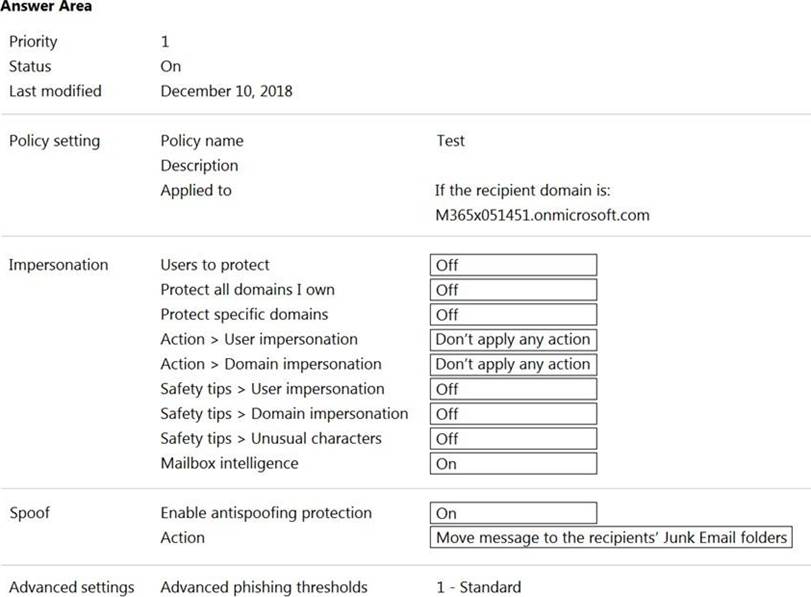Viewport: 811px width, 597px height.
Task: Expand the Protect specific domains box
Action: click(513, 315)
